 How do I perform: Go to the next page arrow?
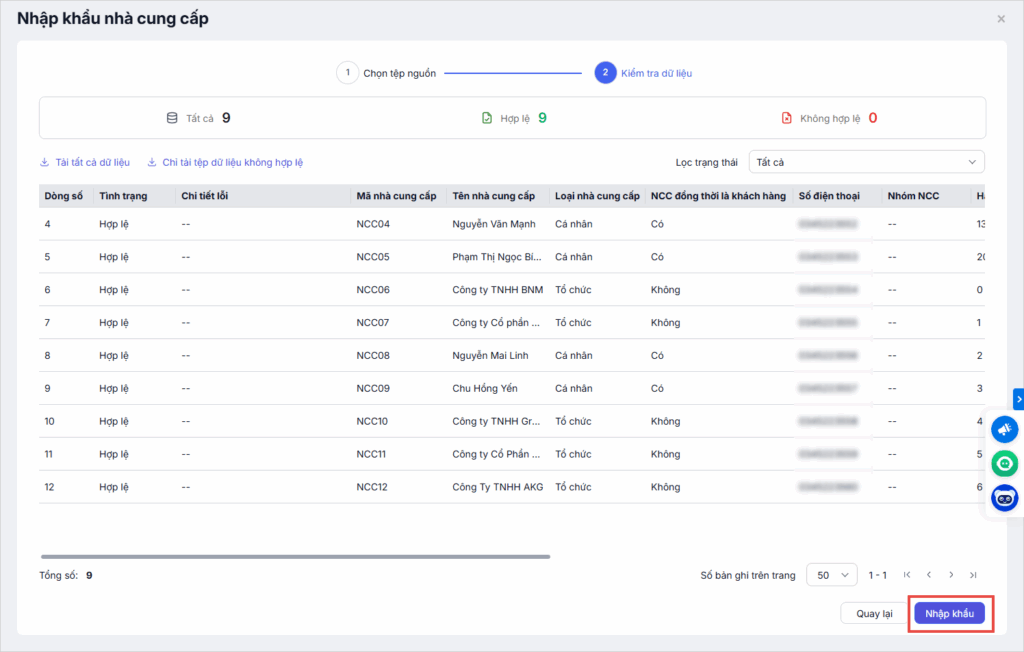coord(951,575)
